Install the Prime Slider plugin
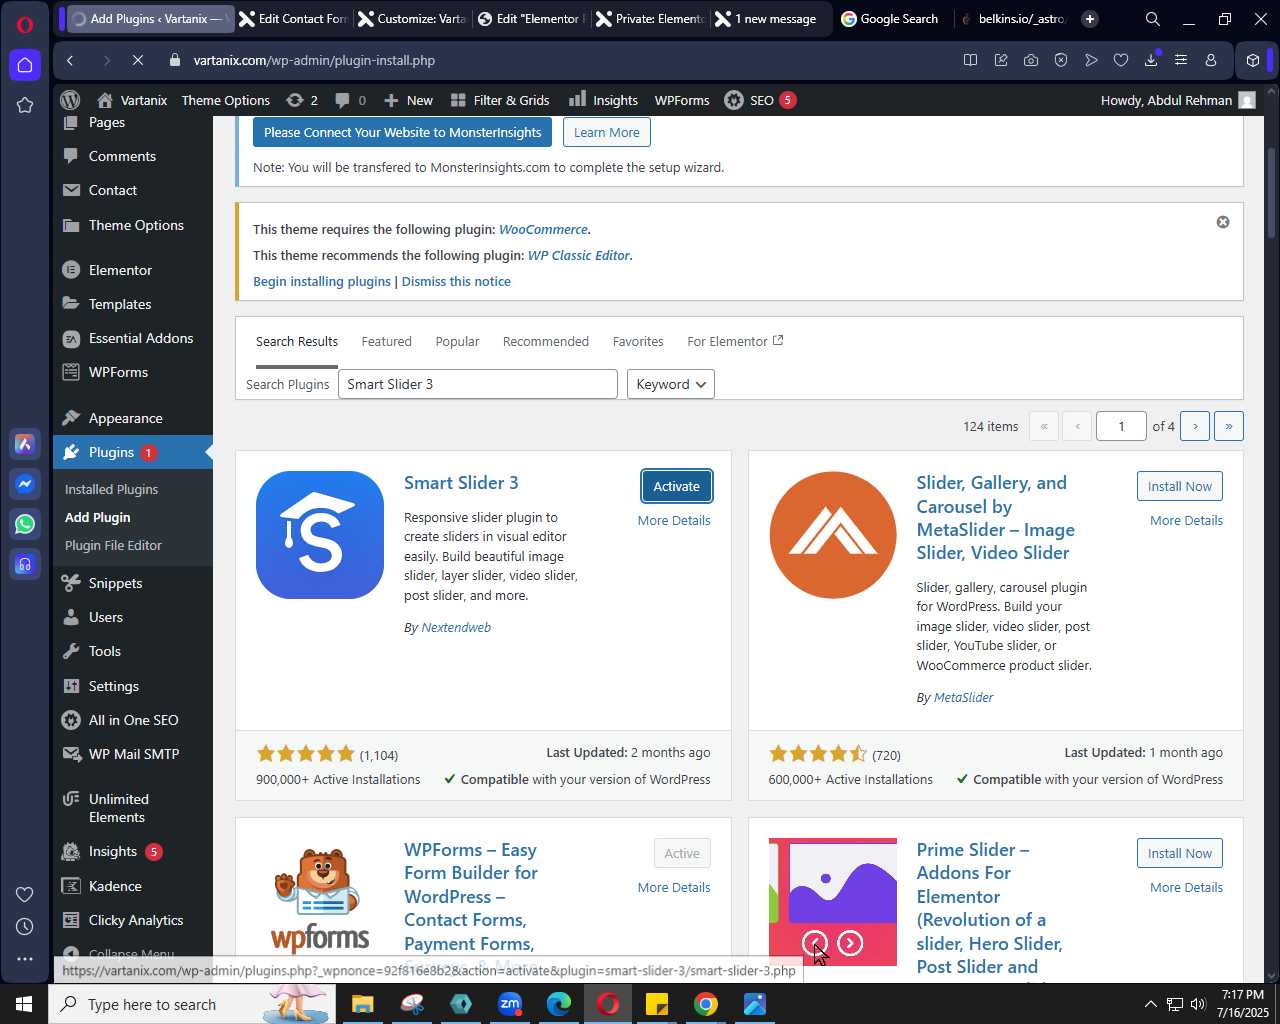This screenshot has height=1024, width=1280. pos(1180,853)
